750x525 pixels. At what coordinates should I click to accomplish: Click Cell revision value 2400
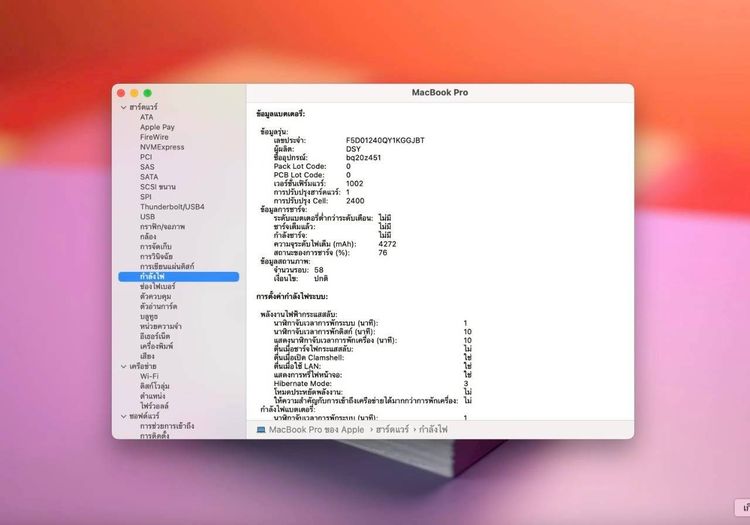point(355,201)
